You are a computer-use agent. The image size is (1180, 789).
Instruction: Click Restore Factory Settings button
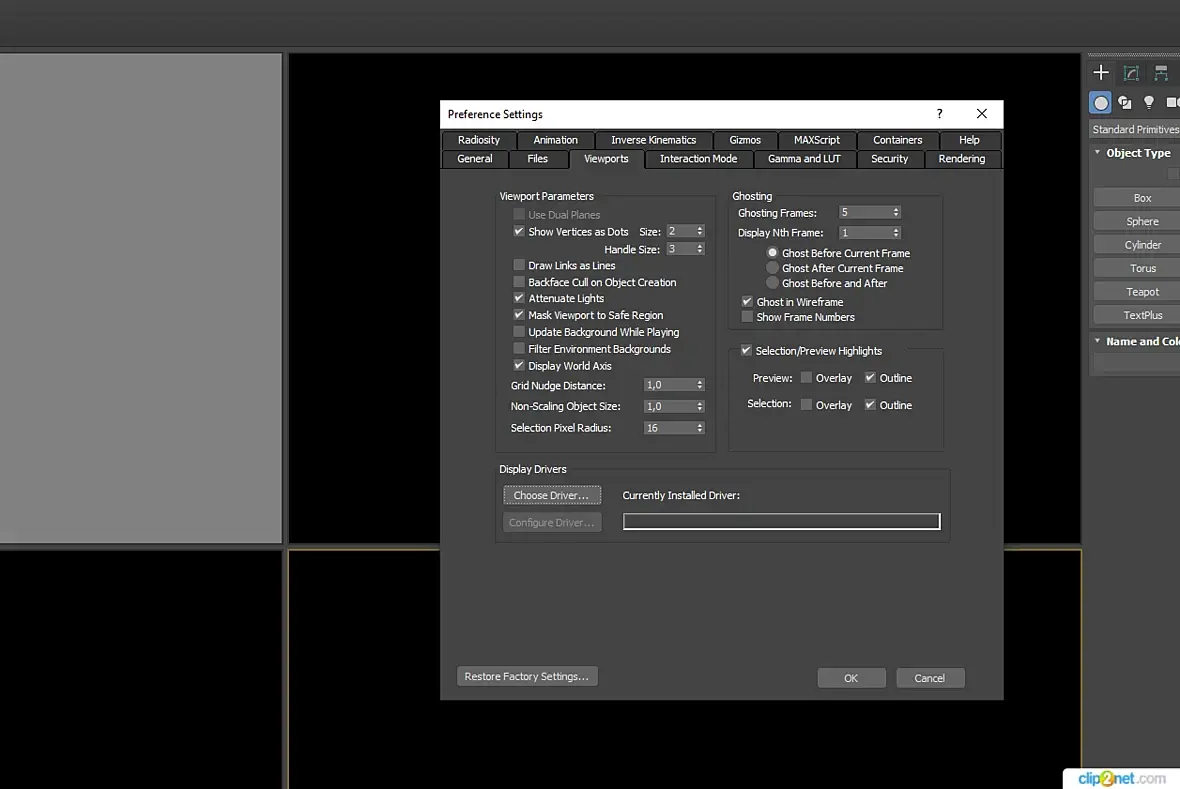pos(527,676)
